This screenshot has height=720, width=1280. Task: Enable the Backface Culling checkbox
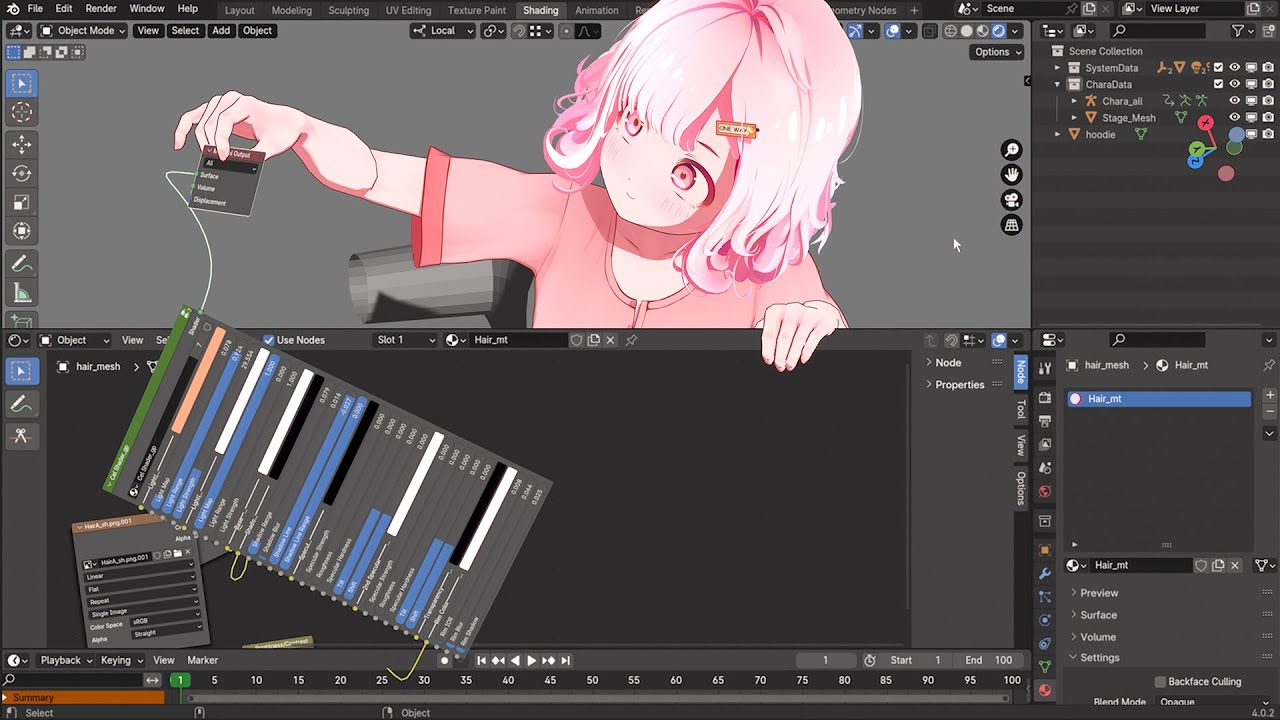pos(1160,682)
